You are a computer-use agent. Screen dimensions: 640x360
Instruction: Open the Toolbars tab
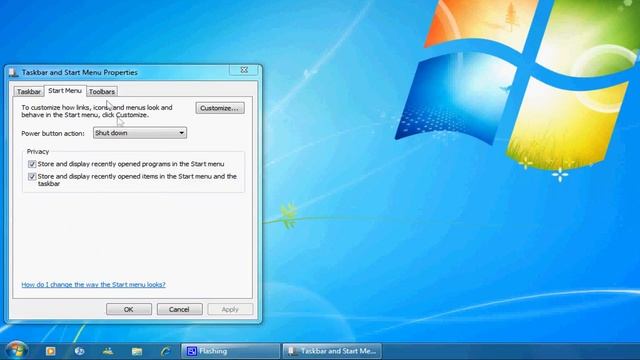point(102,91)
